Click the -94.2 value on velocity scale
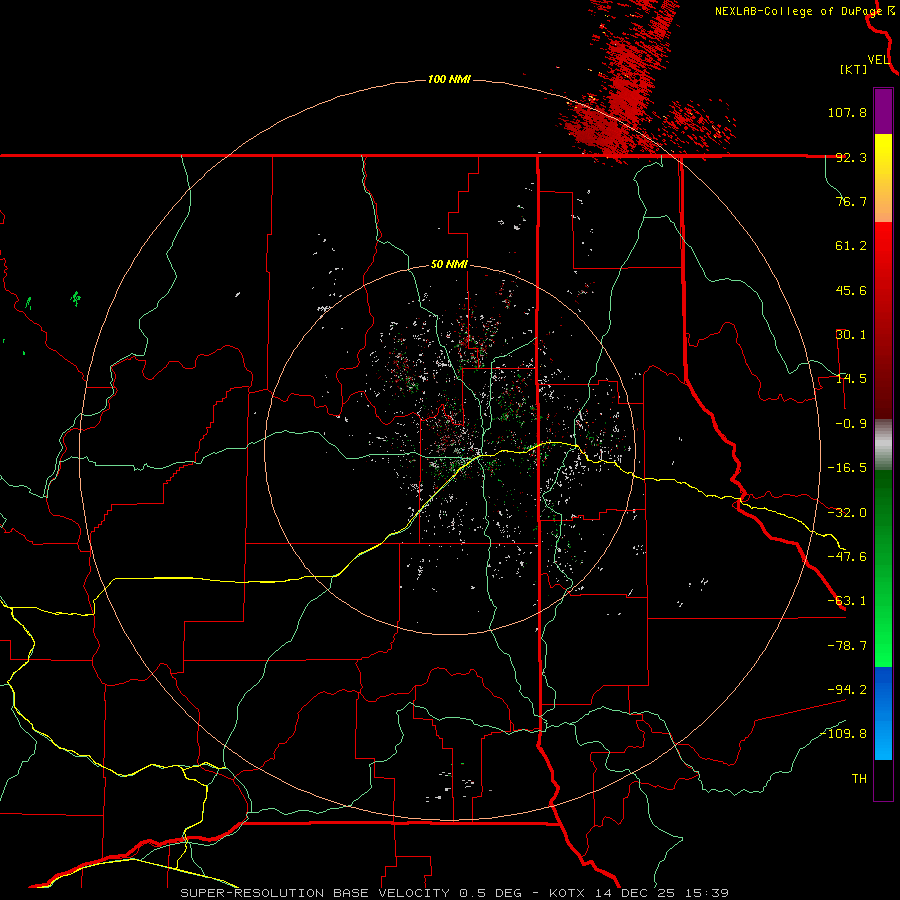This screenshot has height=900, width=900. [847, 689]
